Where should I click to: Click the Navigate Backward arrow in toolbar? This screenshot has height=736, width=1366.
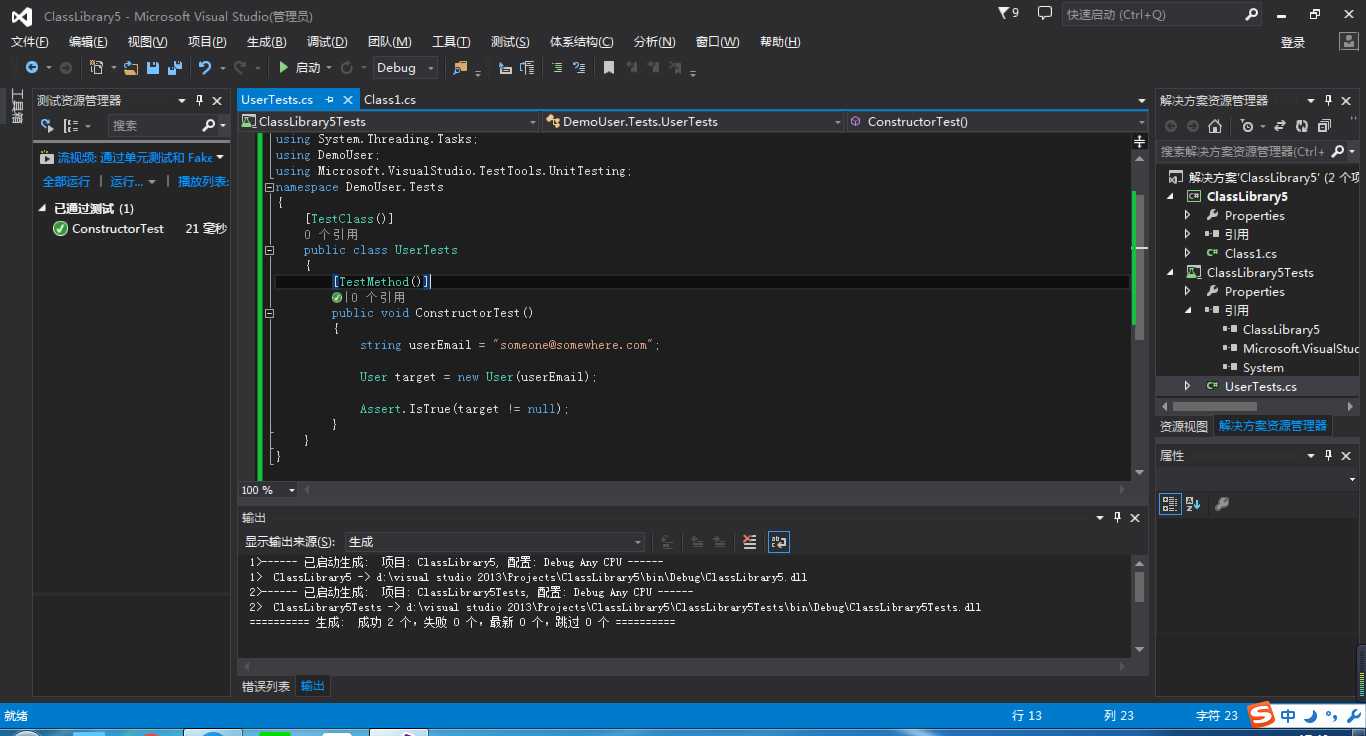[x=32, y=68]
